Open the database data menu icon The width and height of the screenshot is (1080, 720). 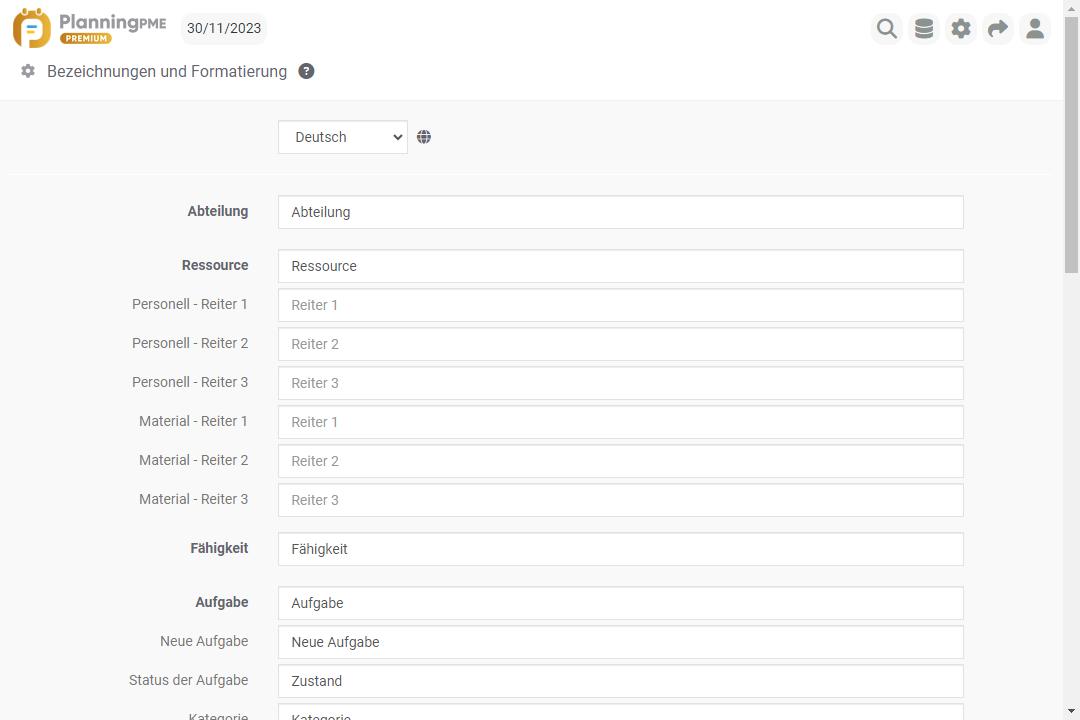[x=924, y=29]
